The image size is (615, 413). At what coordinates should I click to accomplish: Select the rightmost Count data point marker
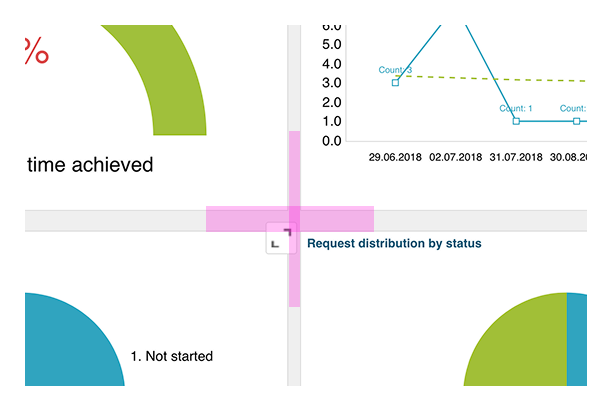[x=577, y=120]
